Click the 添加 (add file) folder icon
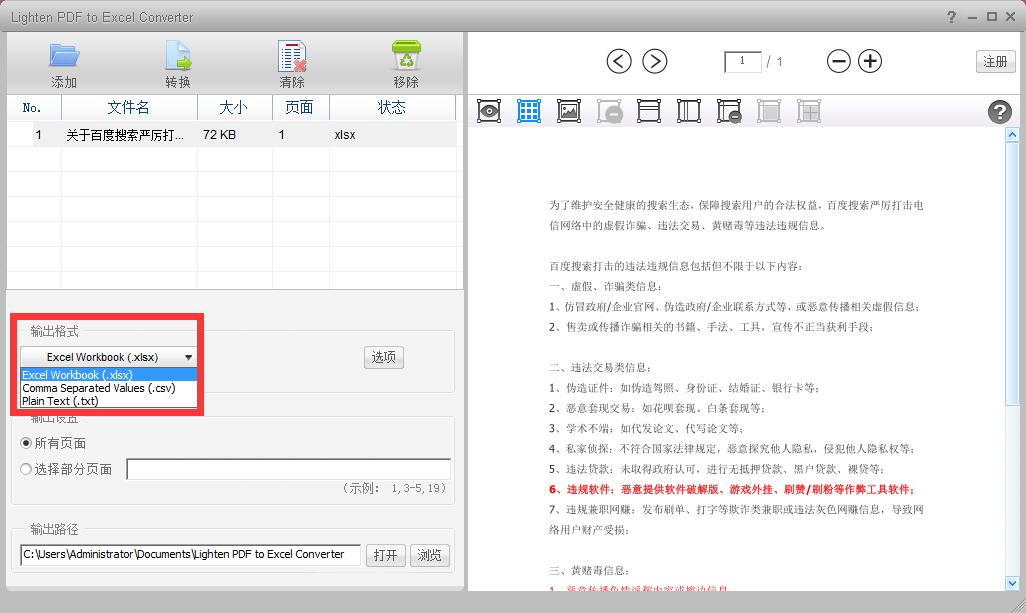The height and width of the screenshot is (613, 1026). [x=64, y=56]
